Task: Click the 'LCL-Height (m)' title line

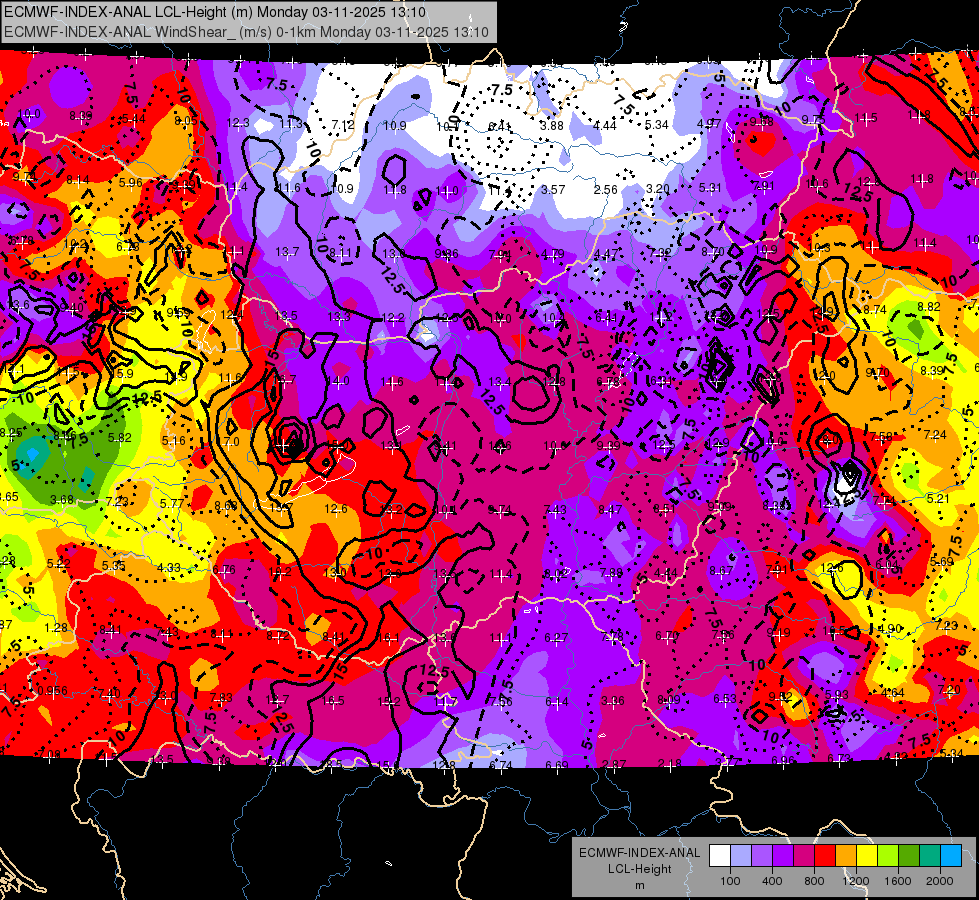Action: [x=215, y=12]
